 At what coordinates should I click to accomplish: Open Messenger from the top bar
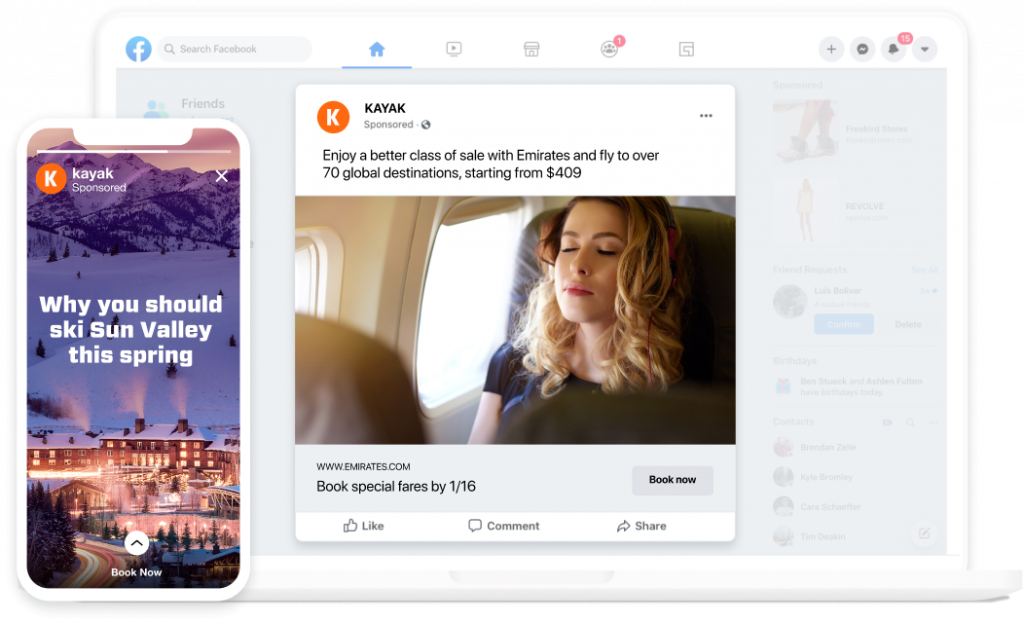(x=862, y=49)
